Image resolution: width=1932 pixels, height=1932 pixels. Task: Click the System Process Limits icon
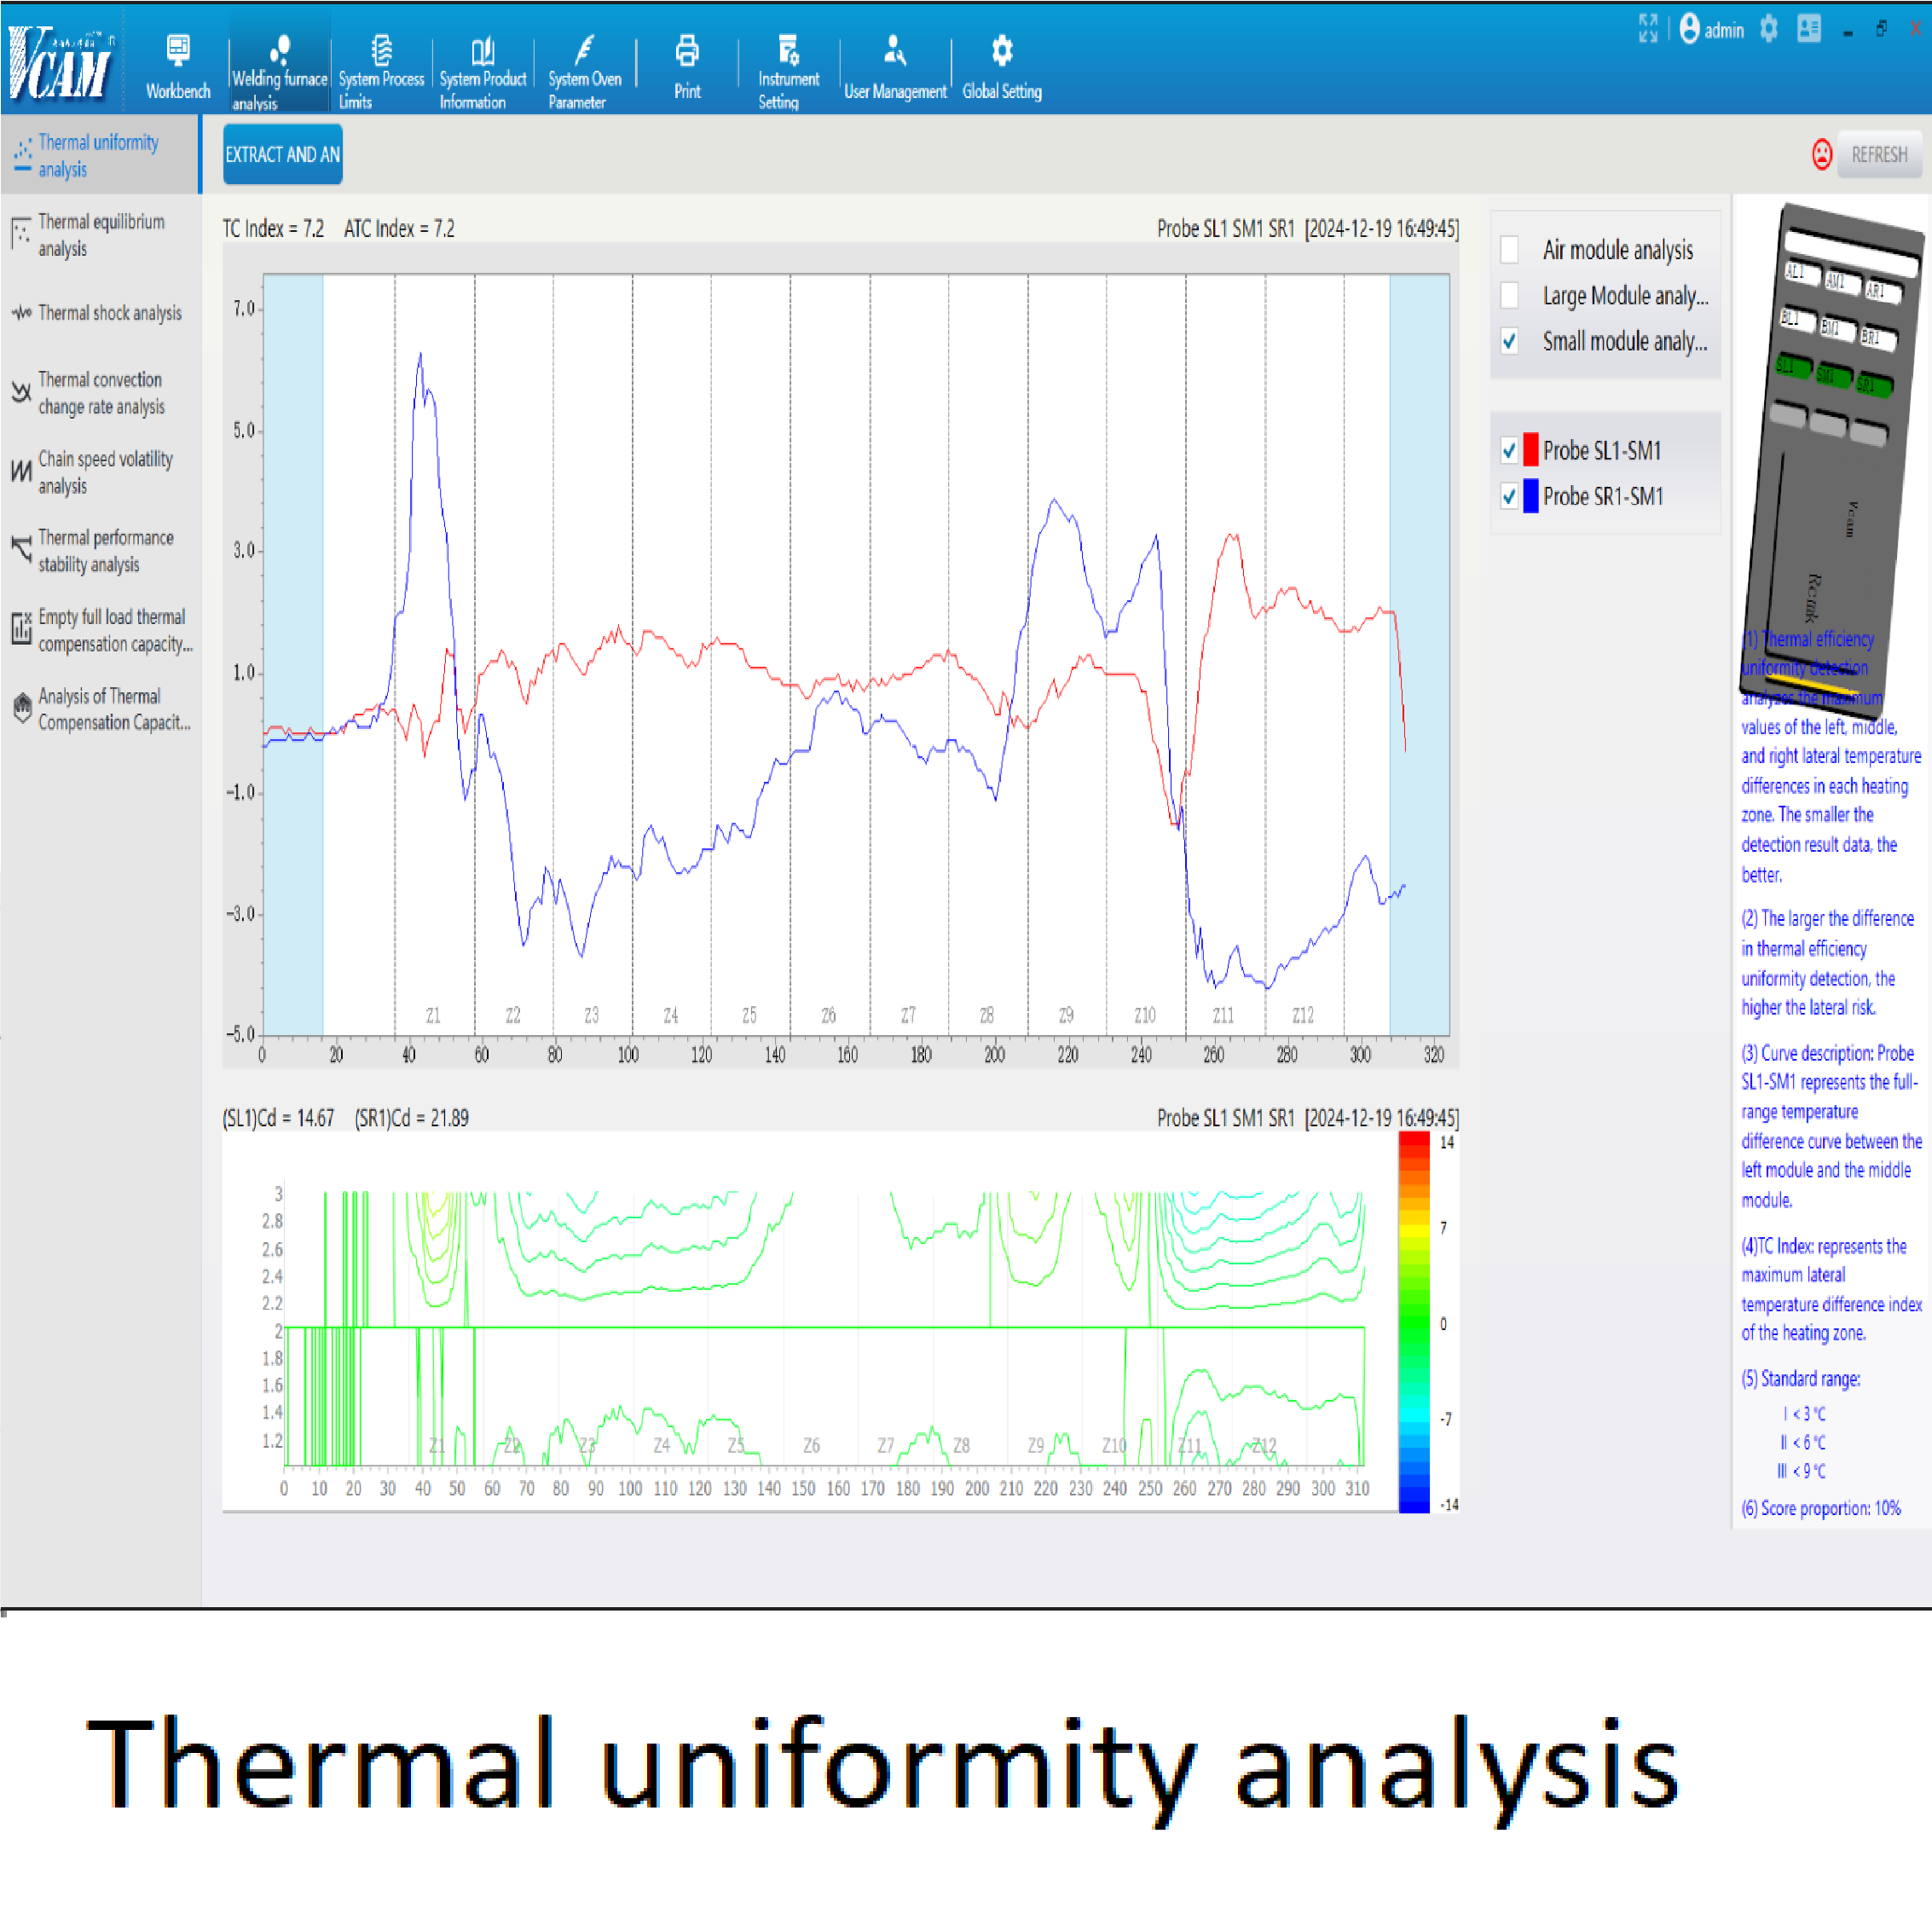[381, 50]
